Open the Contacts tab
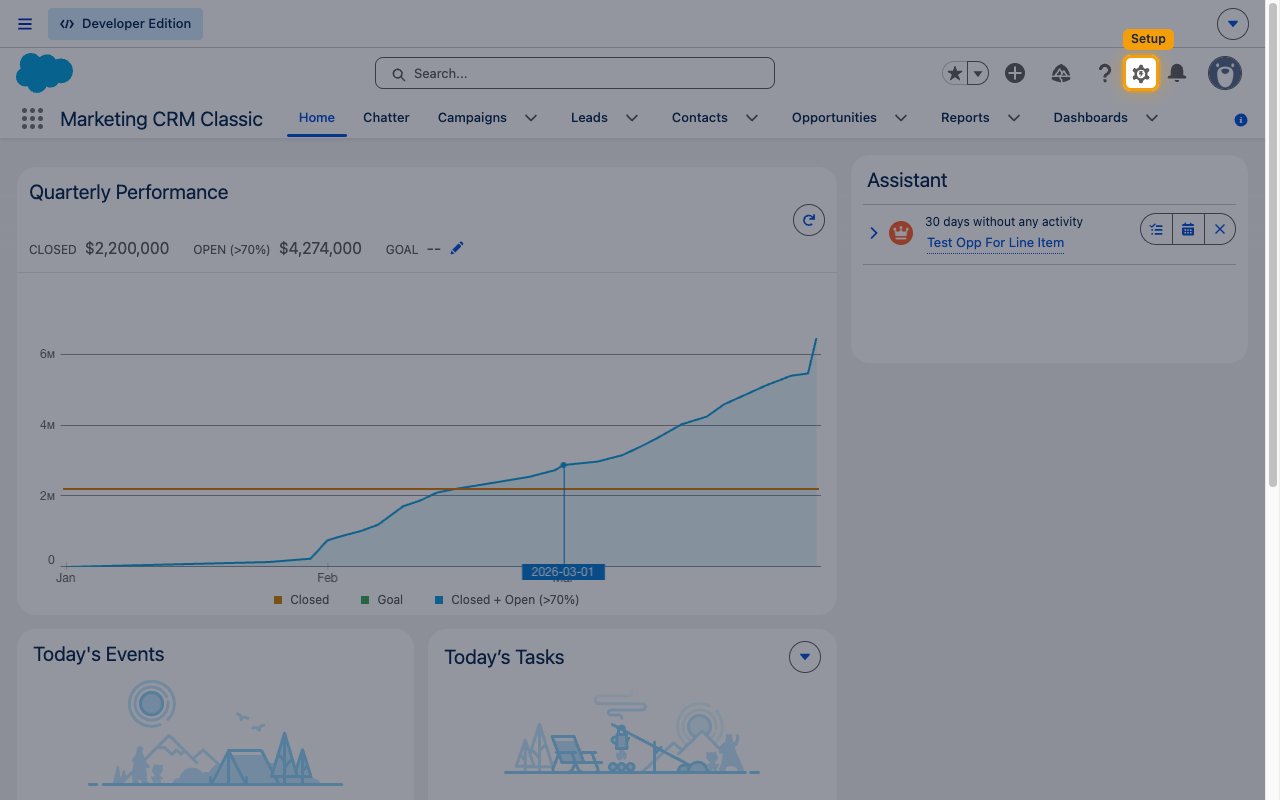 tap(700, 118)
